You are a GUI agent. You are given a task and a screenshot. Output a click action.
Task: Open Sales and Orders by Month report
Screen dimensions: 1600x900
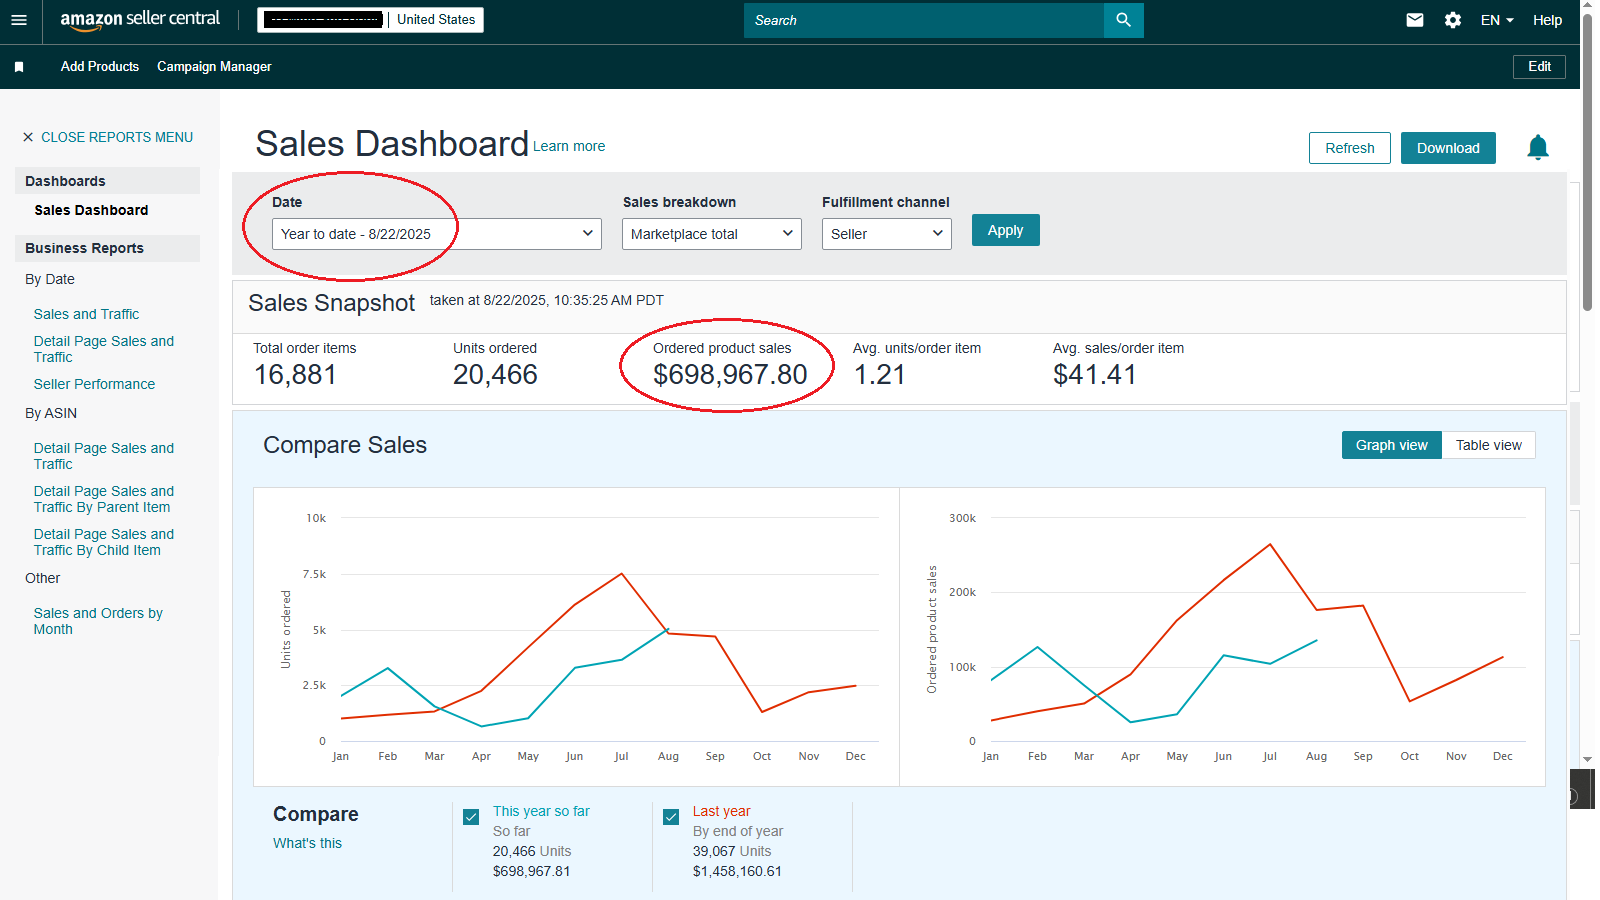[x=98, y=621]
